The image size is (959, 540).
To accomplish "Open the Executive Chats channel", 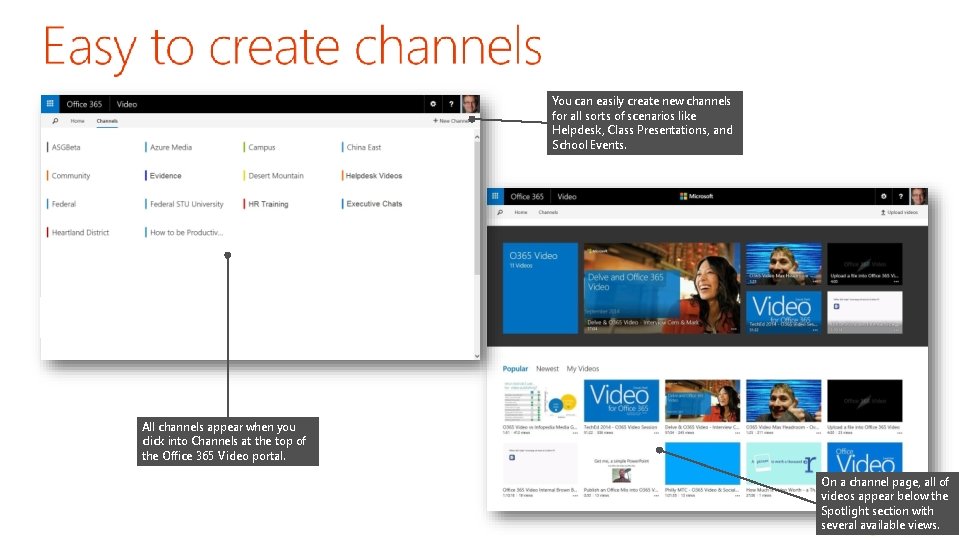I will point(372,204).
